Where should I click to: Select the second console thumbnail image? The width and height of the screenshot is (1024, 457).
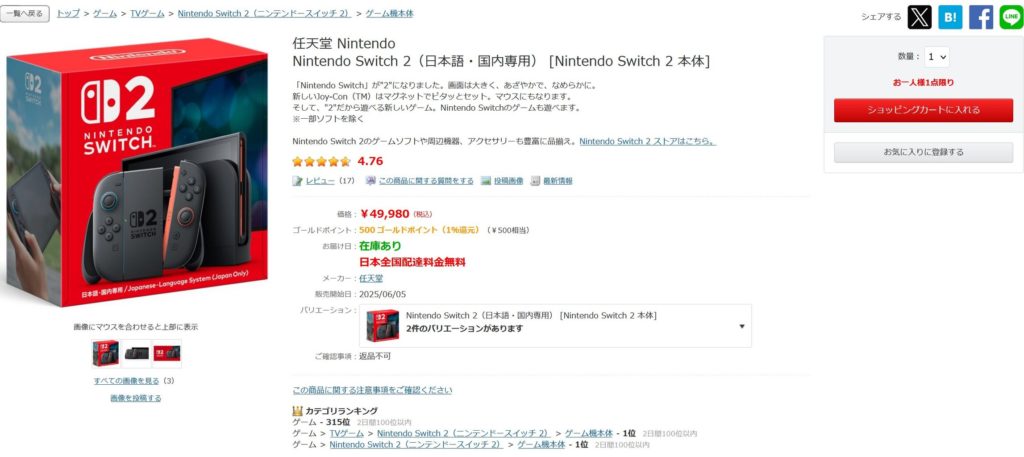coord(136,353)
